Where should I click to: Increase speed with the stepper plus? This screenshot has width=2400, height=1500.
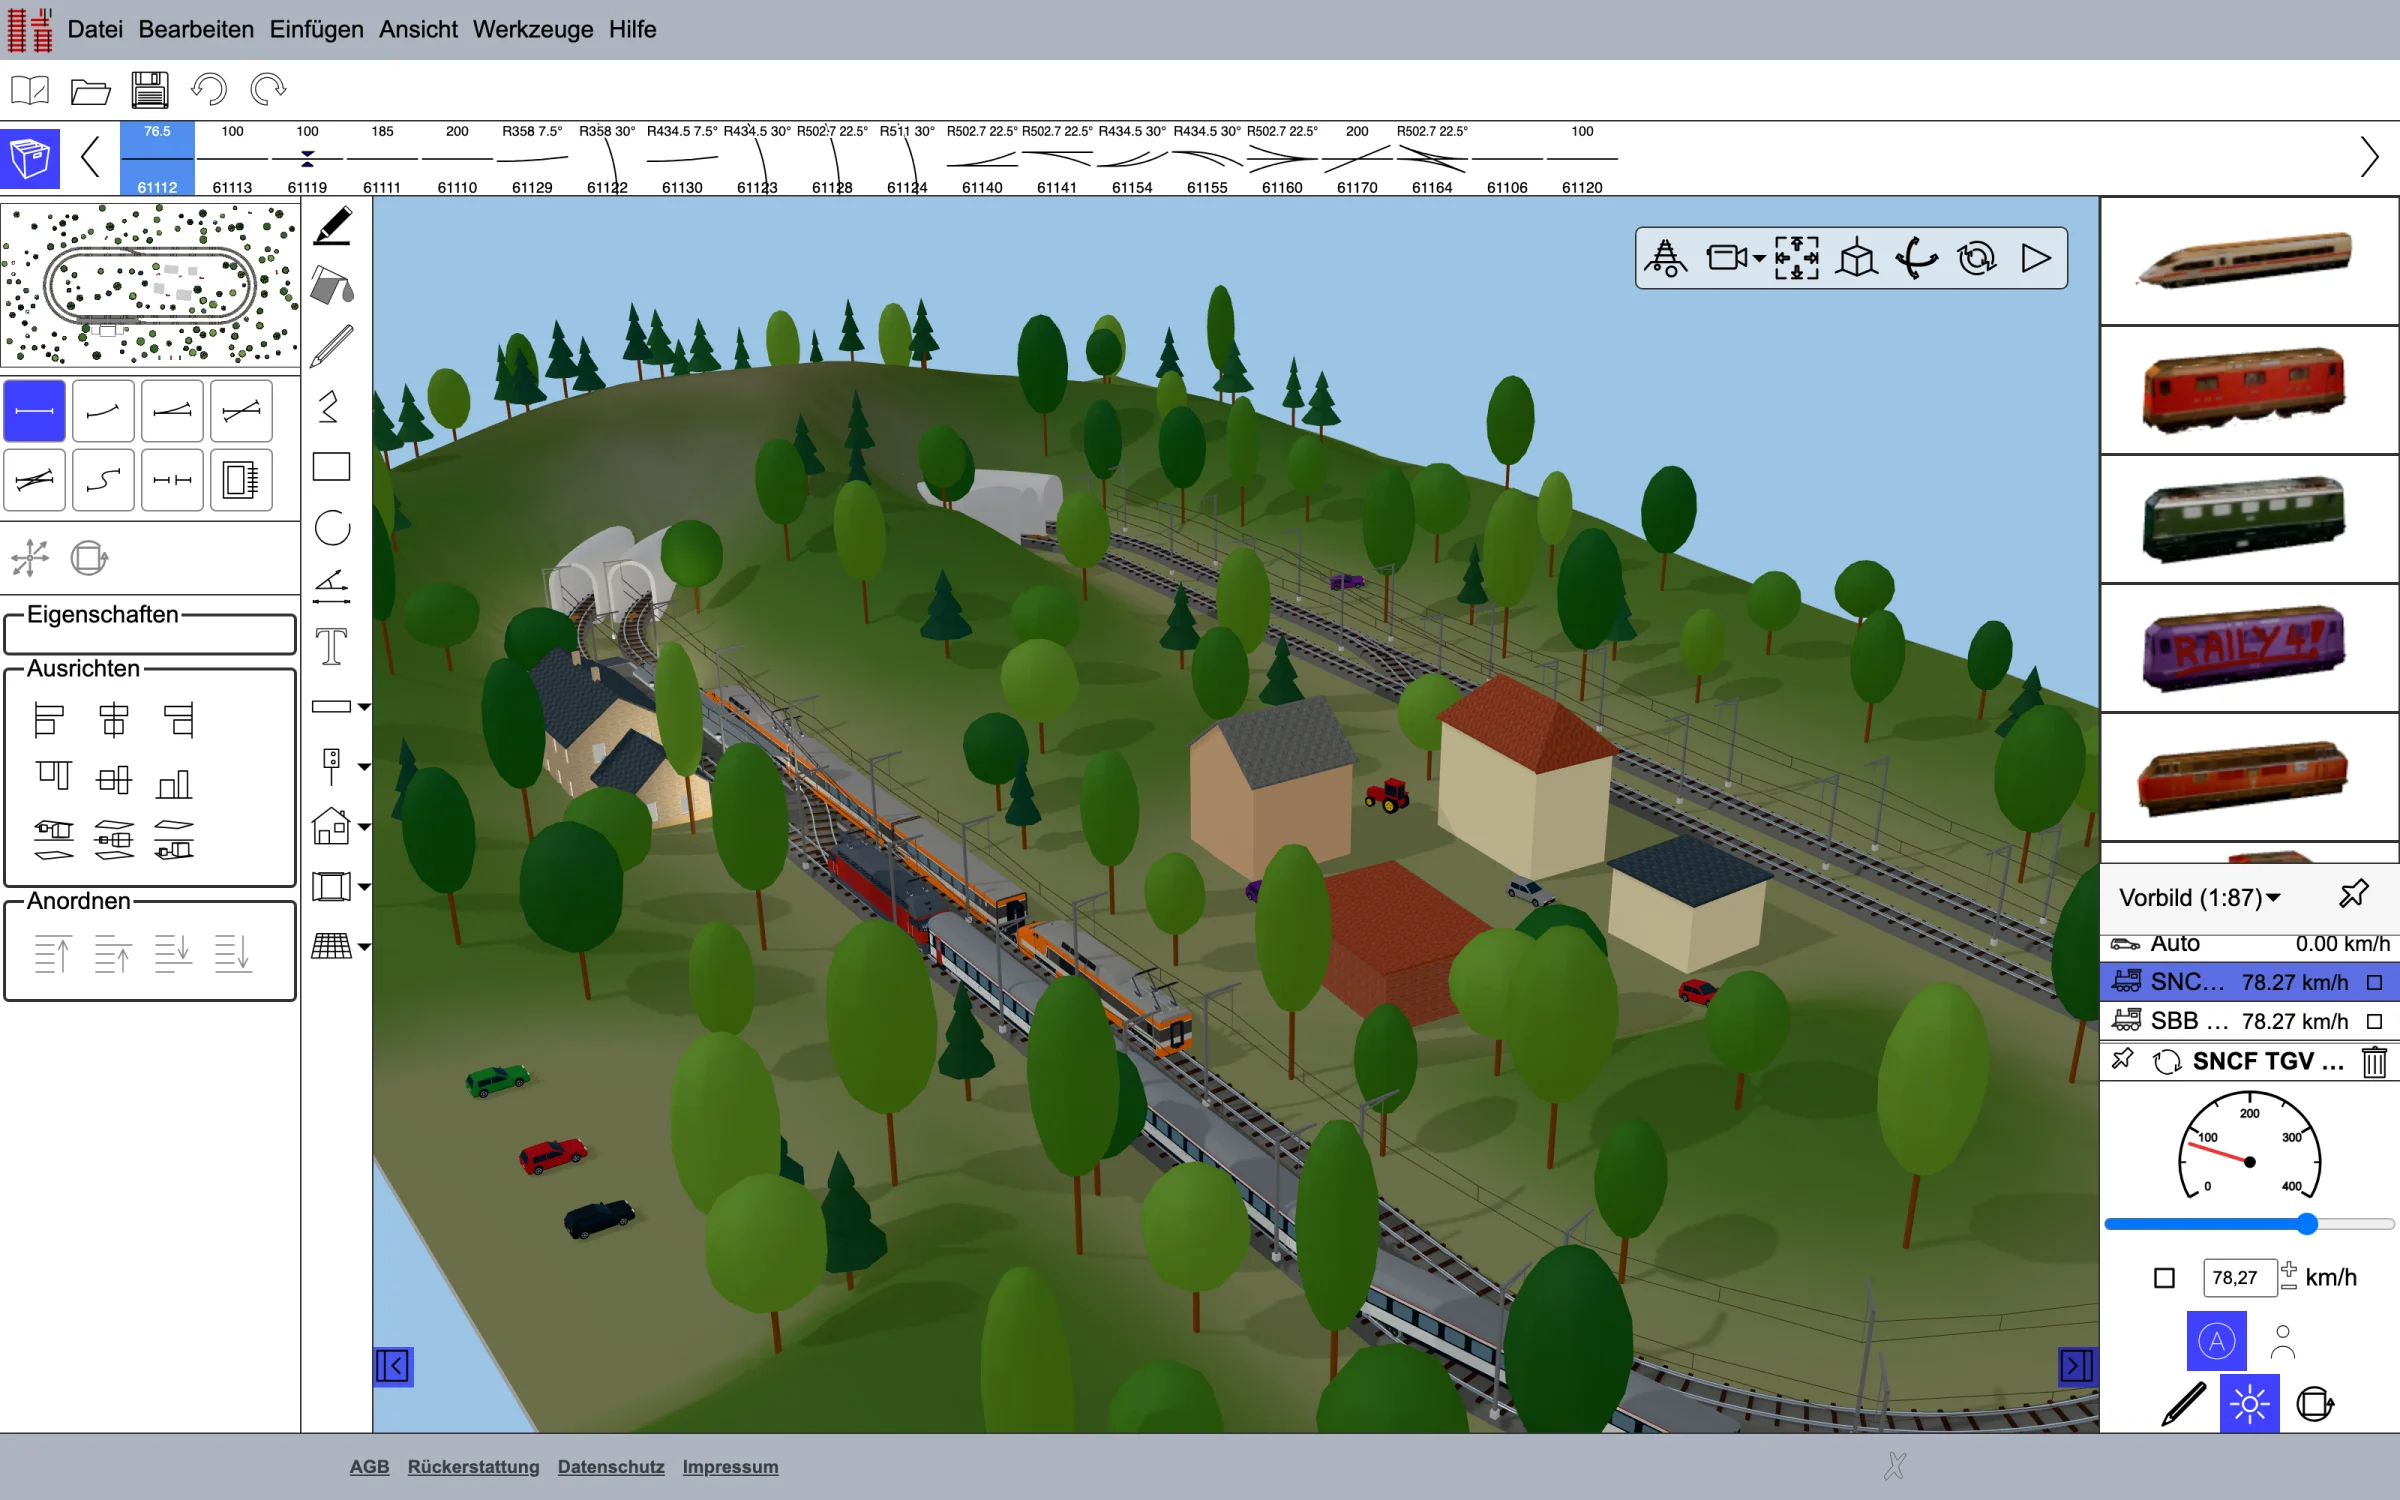tap(2289, 1269)
